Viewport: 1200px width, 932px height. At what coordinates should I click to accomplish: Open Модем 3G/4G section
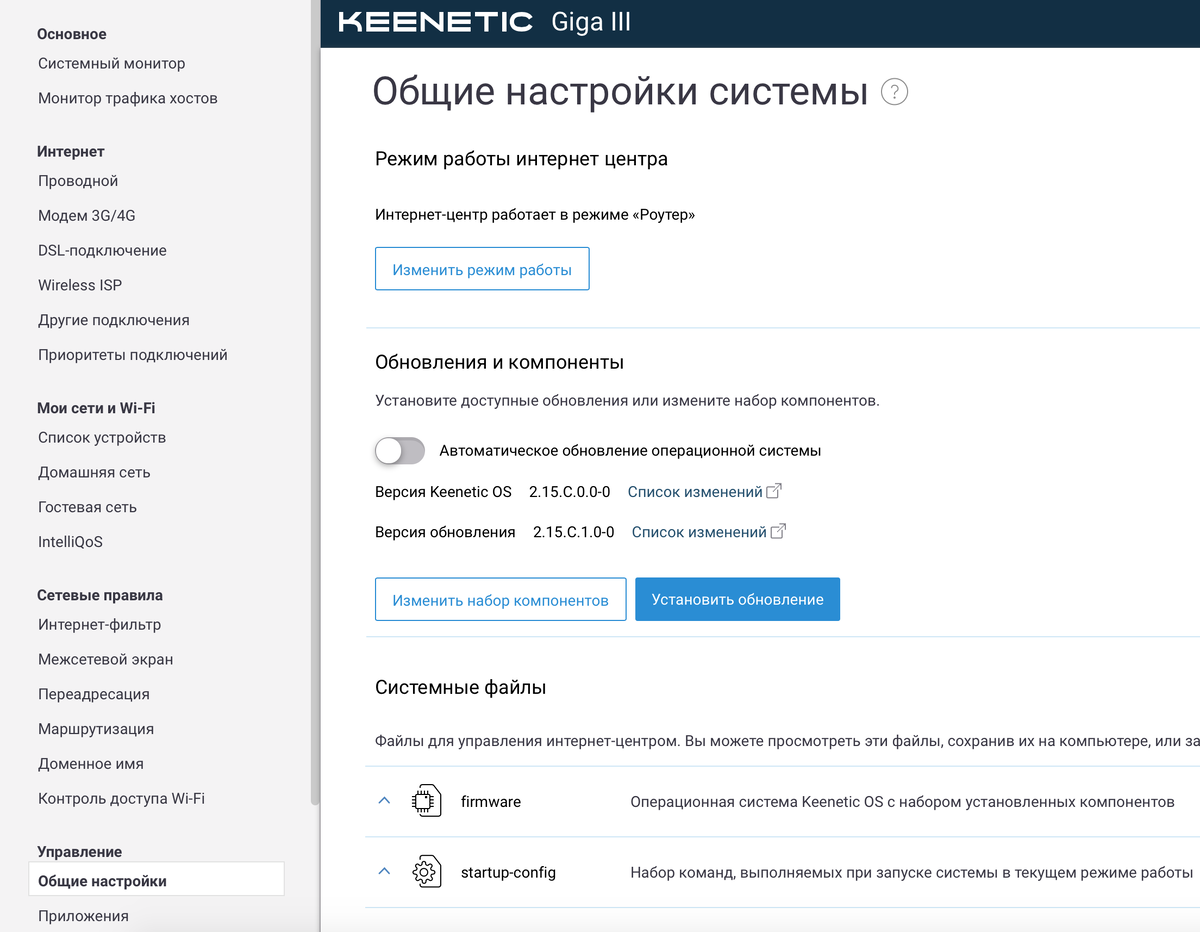coord(85,216)
